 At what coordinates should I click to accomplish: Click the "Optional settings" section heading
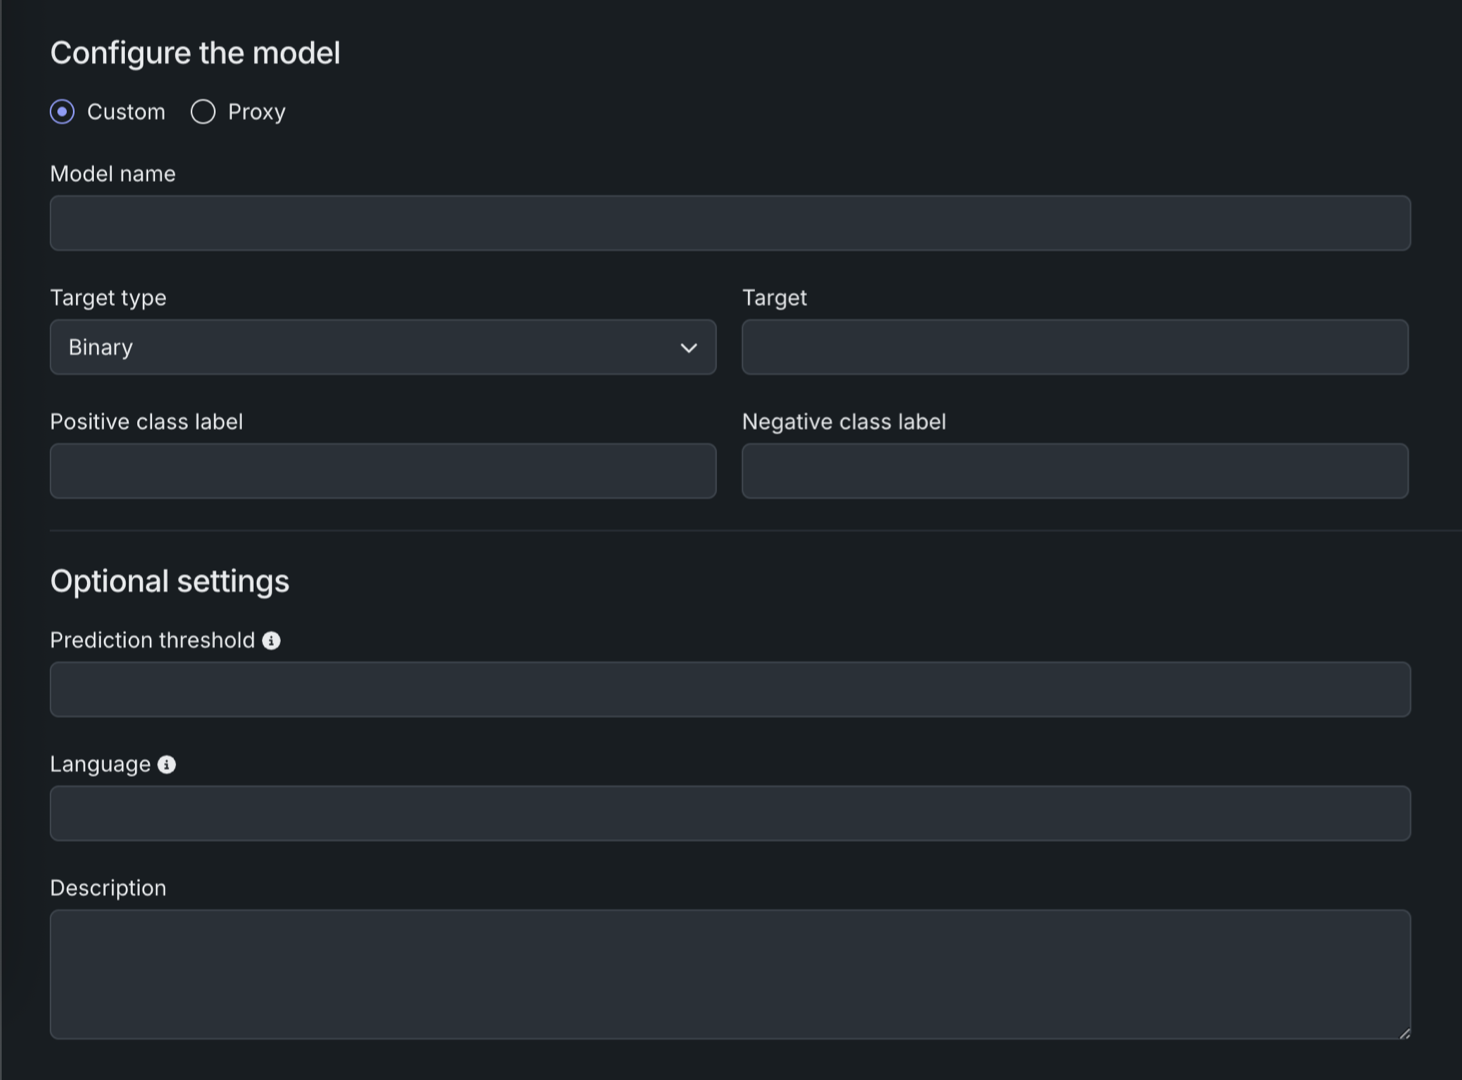169,581
